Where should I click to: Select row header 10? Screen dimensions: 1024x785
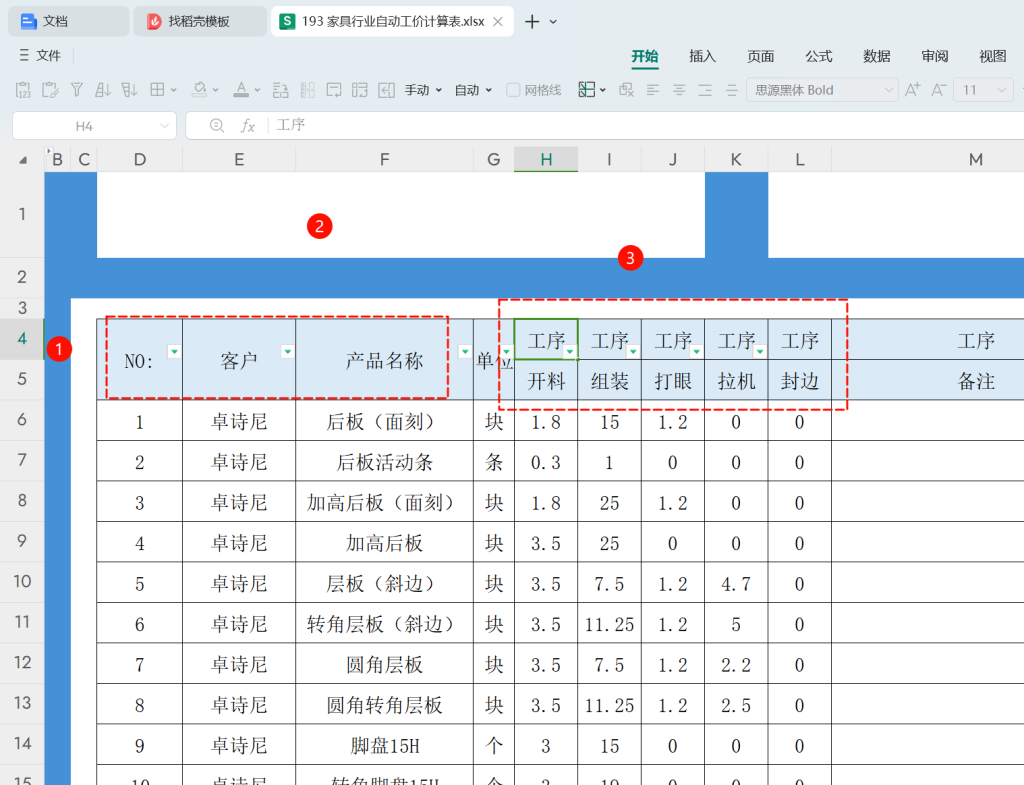(x=22, y=581)
